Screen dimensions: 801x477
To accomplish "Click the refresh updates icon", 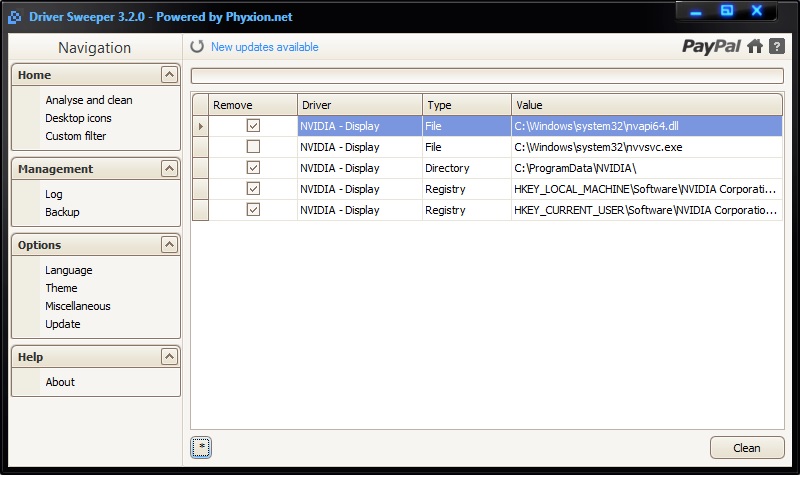I will click(x=197, y=46).
